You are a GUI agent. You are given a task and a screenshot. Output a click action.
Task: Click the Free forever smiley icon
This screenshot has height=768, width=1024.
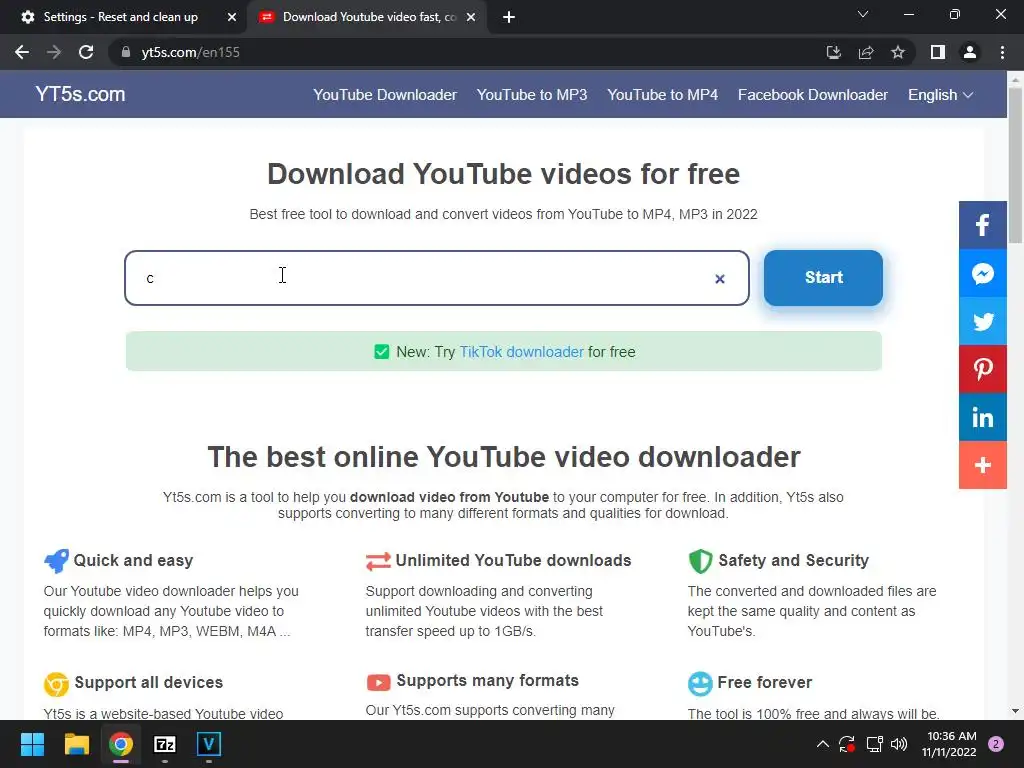pyautogui.click(x=700, y=684)
